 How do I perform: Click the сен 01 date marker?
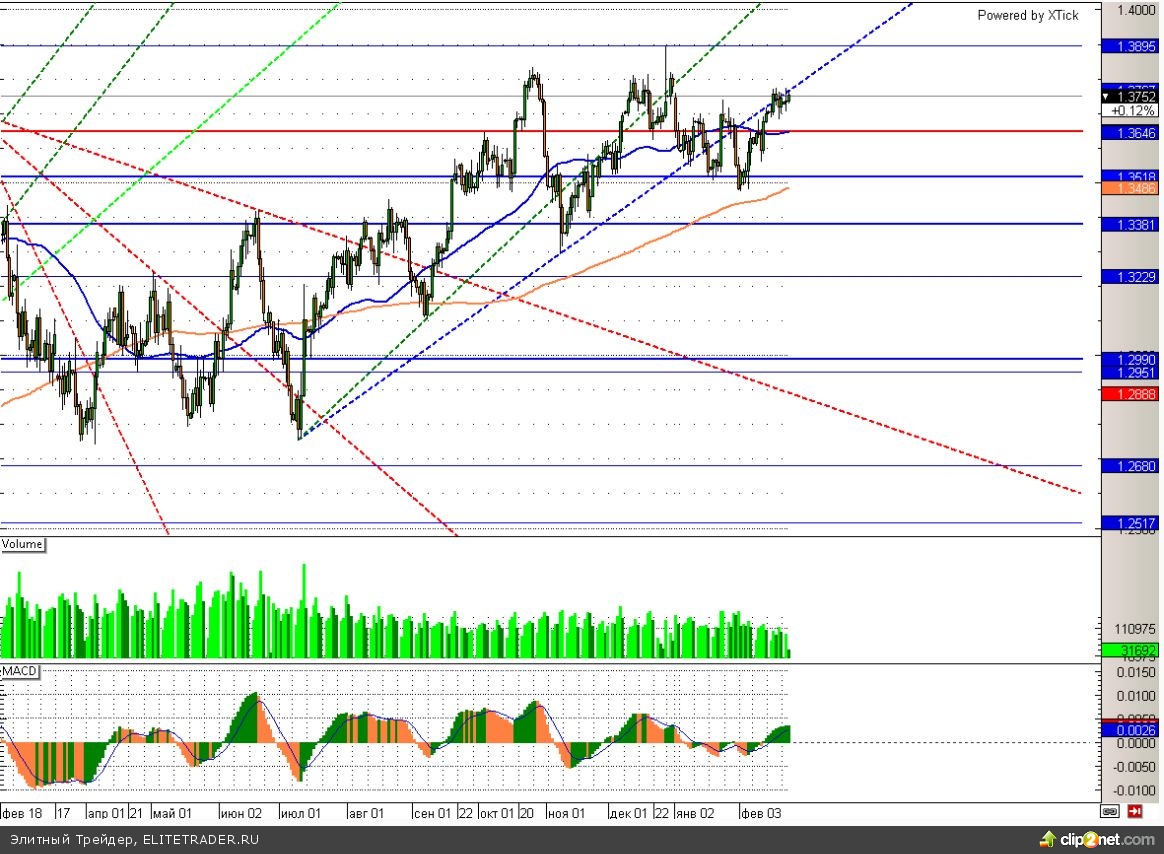coord(432,813)
